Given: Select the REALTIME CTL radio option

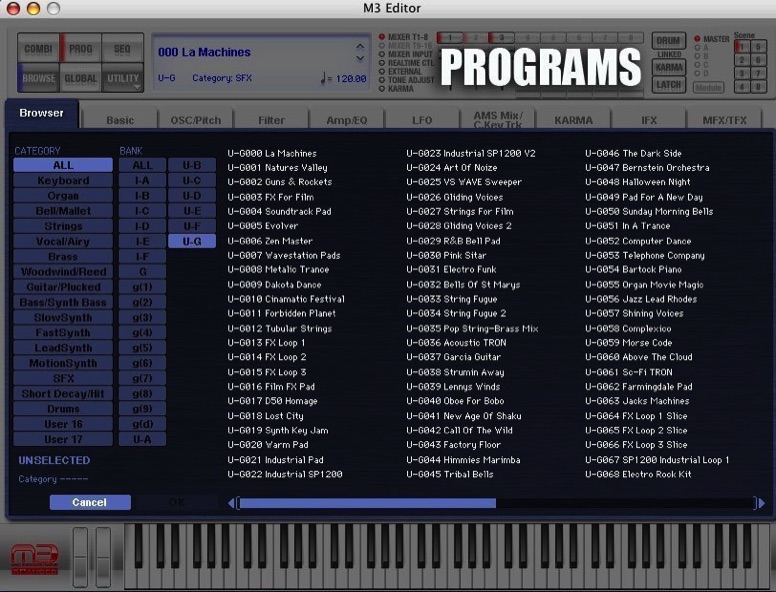Looking at the screenshot, I should tap(382, 63).
